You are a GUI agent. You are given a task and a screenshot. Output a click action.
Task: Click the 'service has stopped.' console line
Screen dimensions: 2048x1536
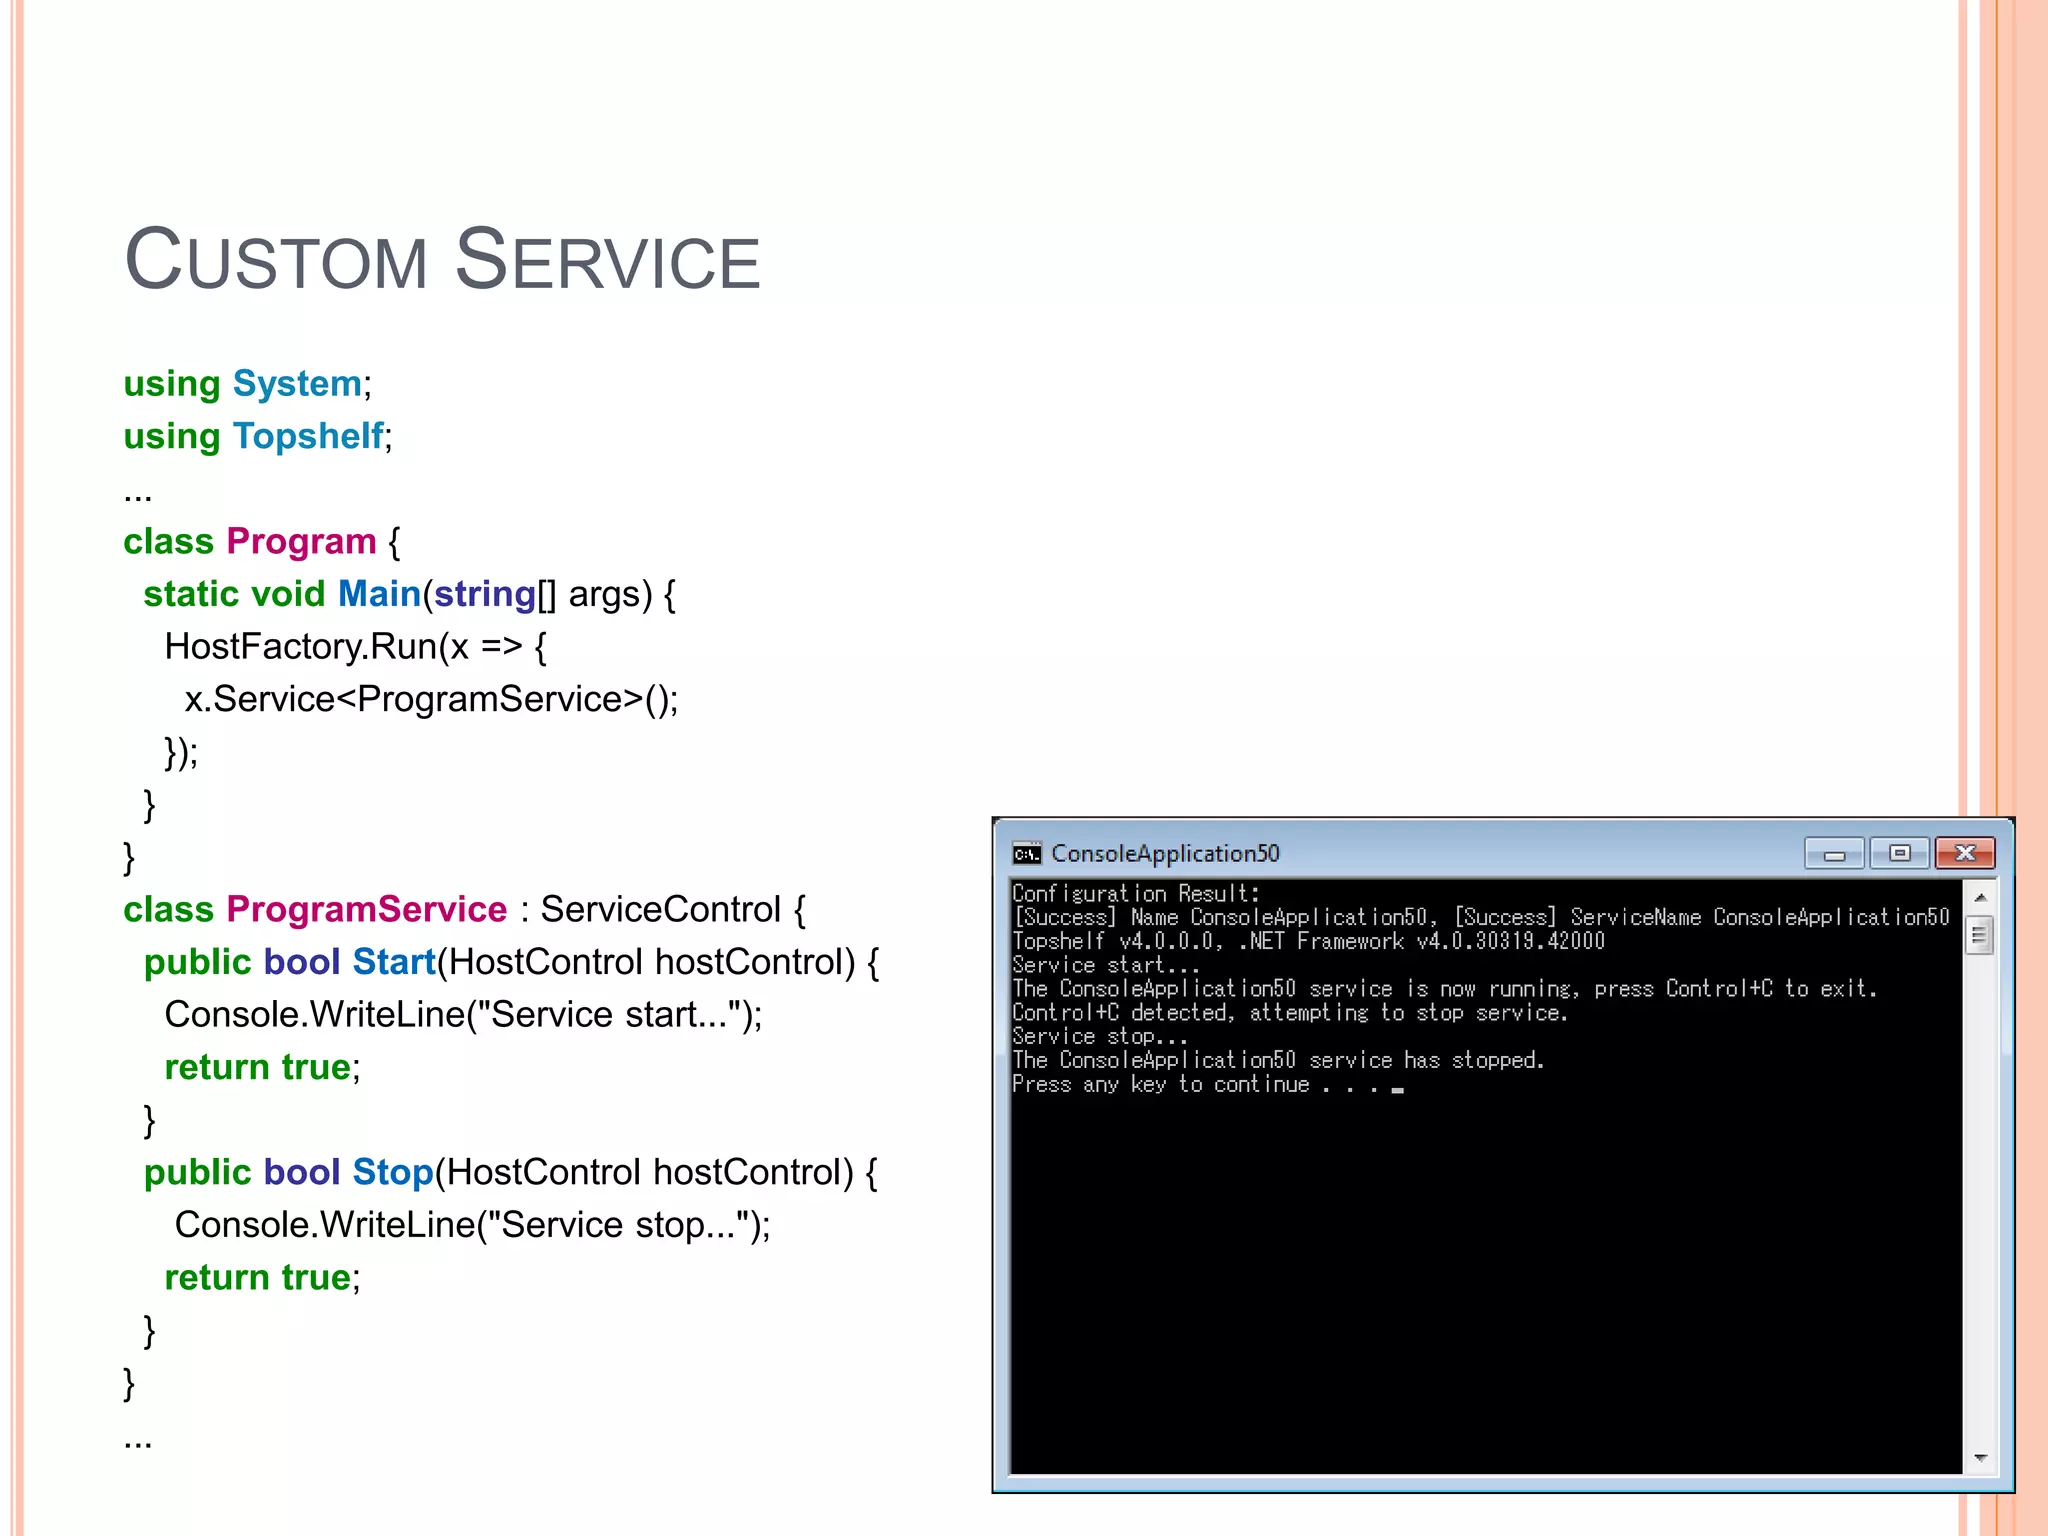tap(1278, 1060)
